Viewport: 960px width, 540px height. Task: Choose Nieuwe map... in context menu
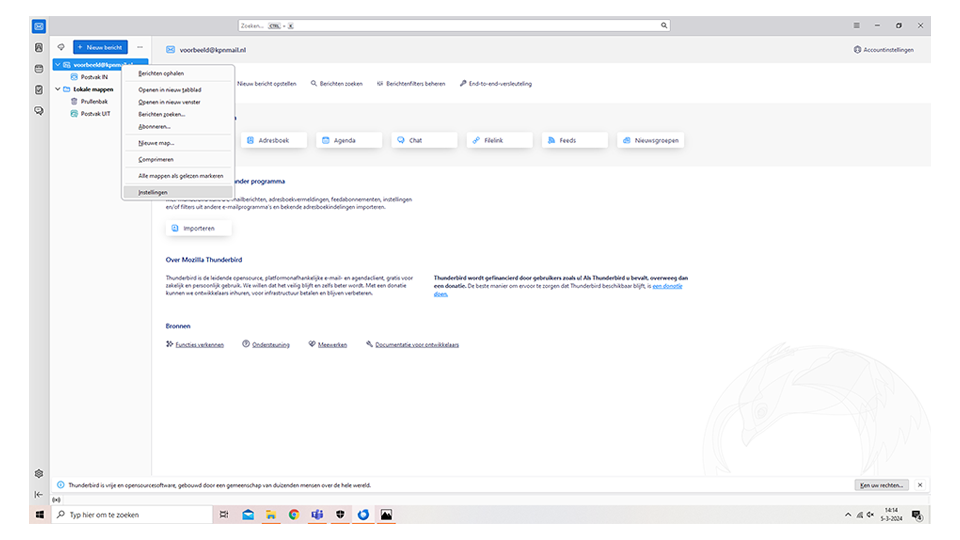click(178, 143)
